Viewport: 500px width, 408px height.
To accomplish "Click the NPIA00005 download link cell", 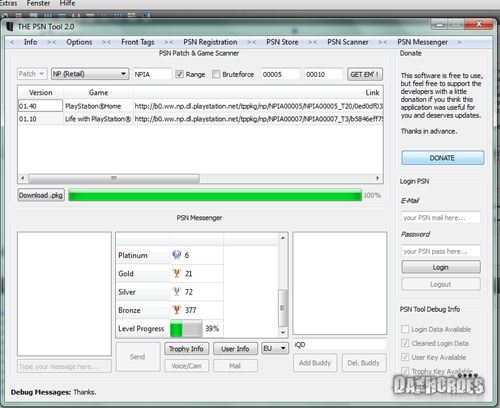I will click(258, 106).
